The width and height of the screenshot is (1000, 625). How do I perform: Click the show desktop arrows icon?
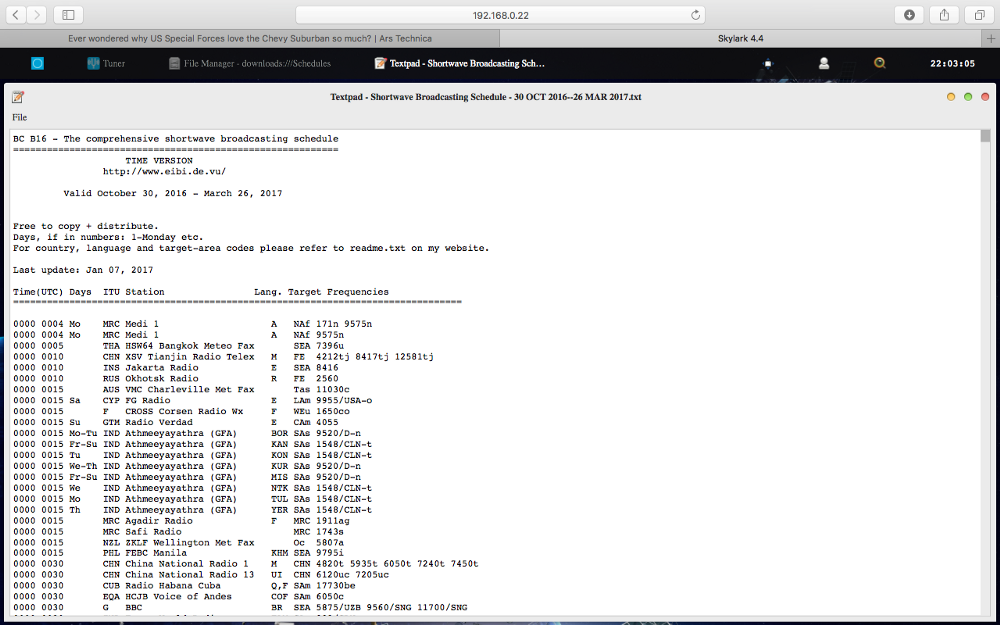[768, 63]
